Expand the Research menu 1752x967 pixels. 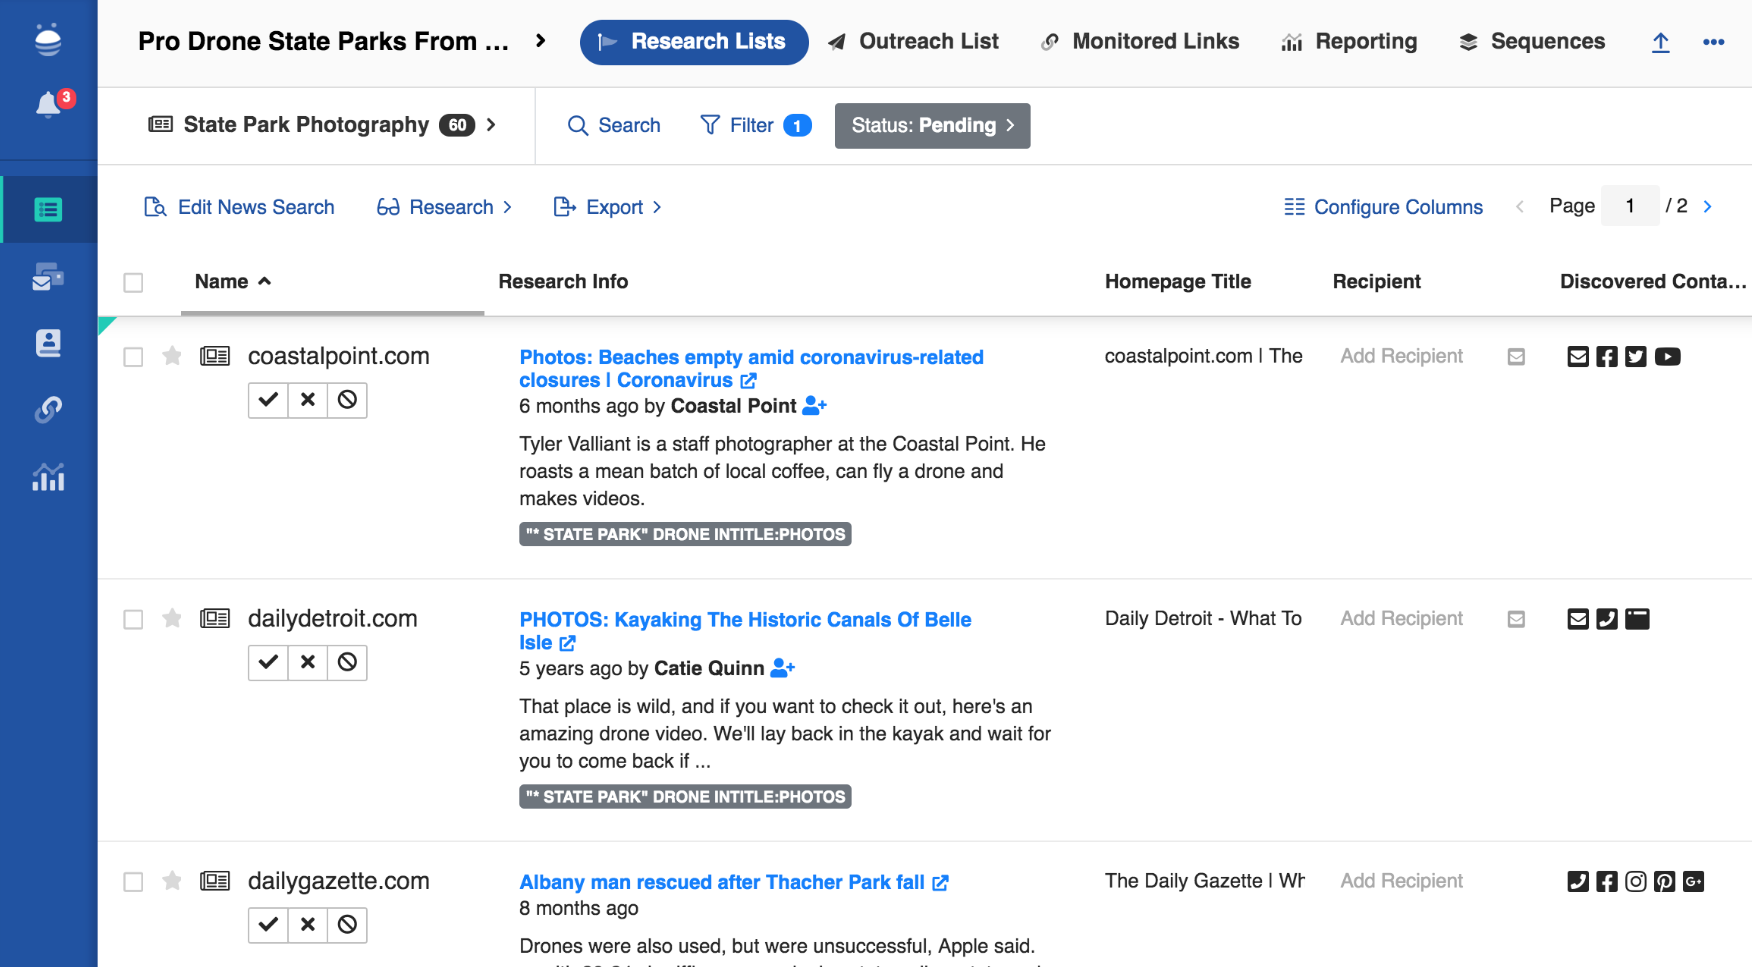pos(444,207)
